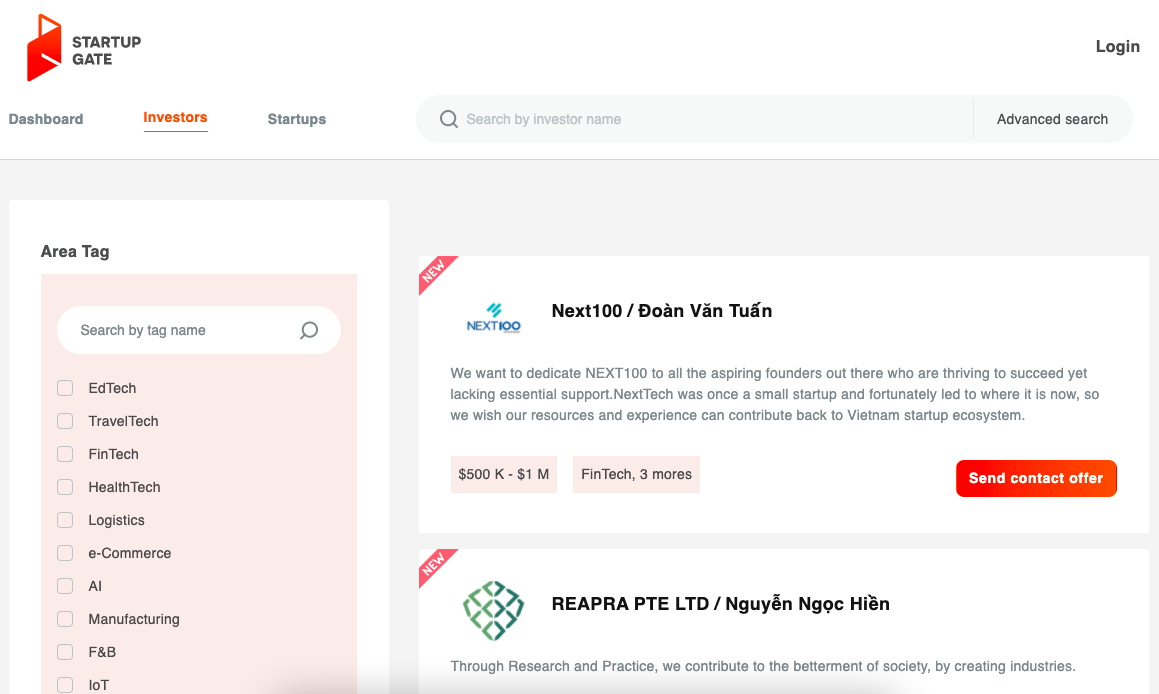Click the Area Tag heading
This screenshot has width=1159, height=694.
tap(75, 251)
